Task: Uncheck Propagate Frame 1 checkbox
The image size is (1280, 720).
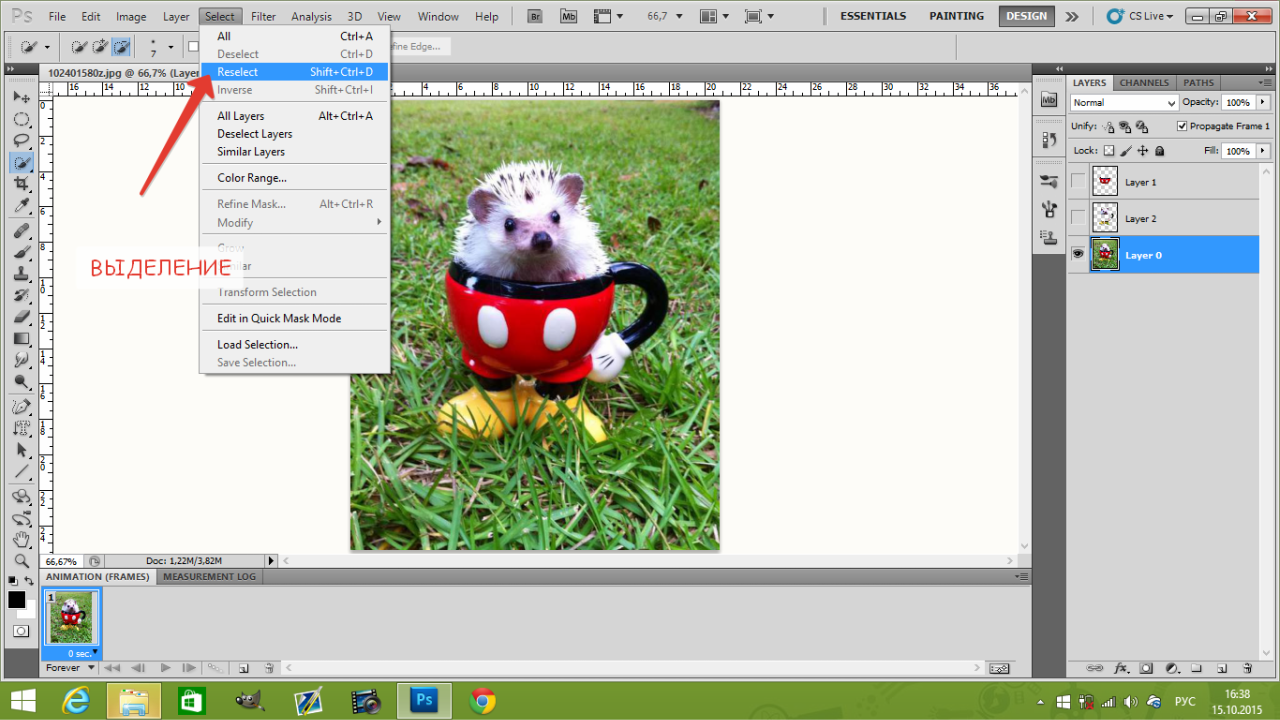Action: tap(1182, 126)
